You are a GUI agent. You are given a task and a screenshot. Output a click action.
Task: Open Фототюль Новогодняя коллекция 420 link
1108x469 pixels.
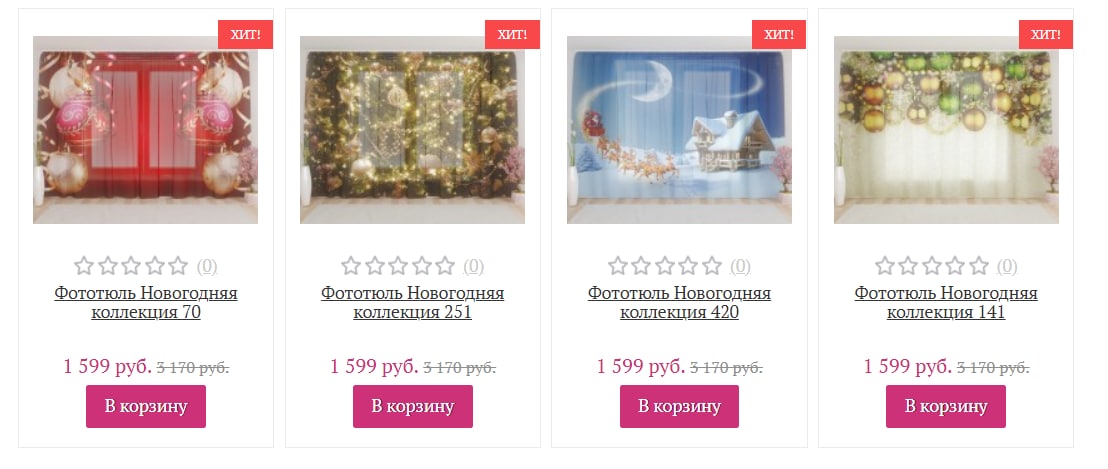click(x=679, y=302)
